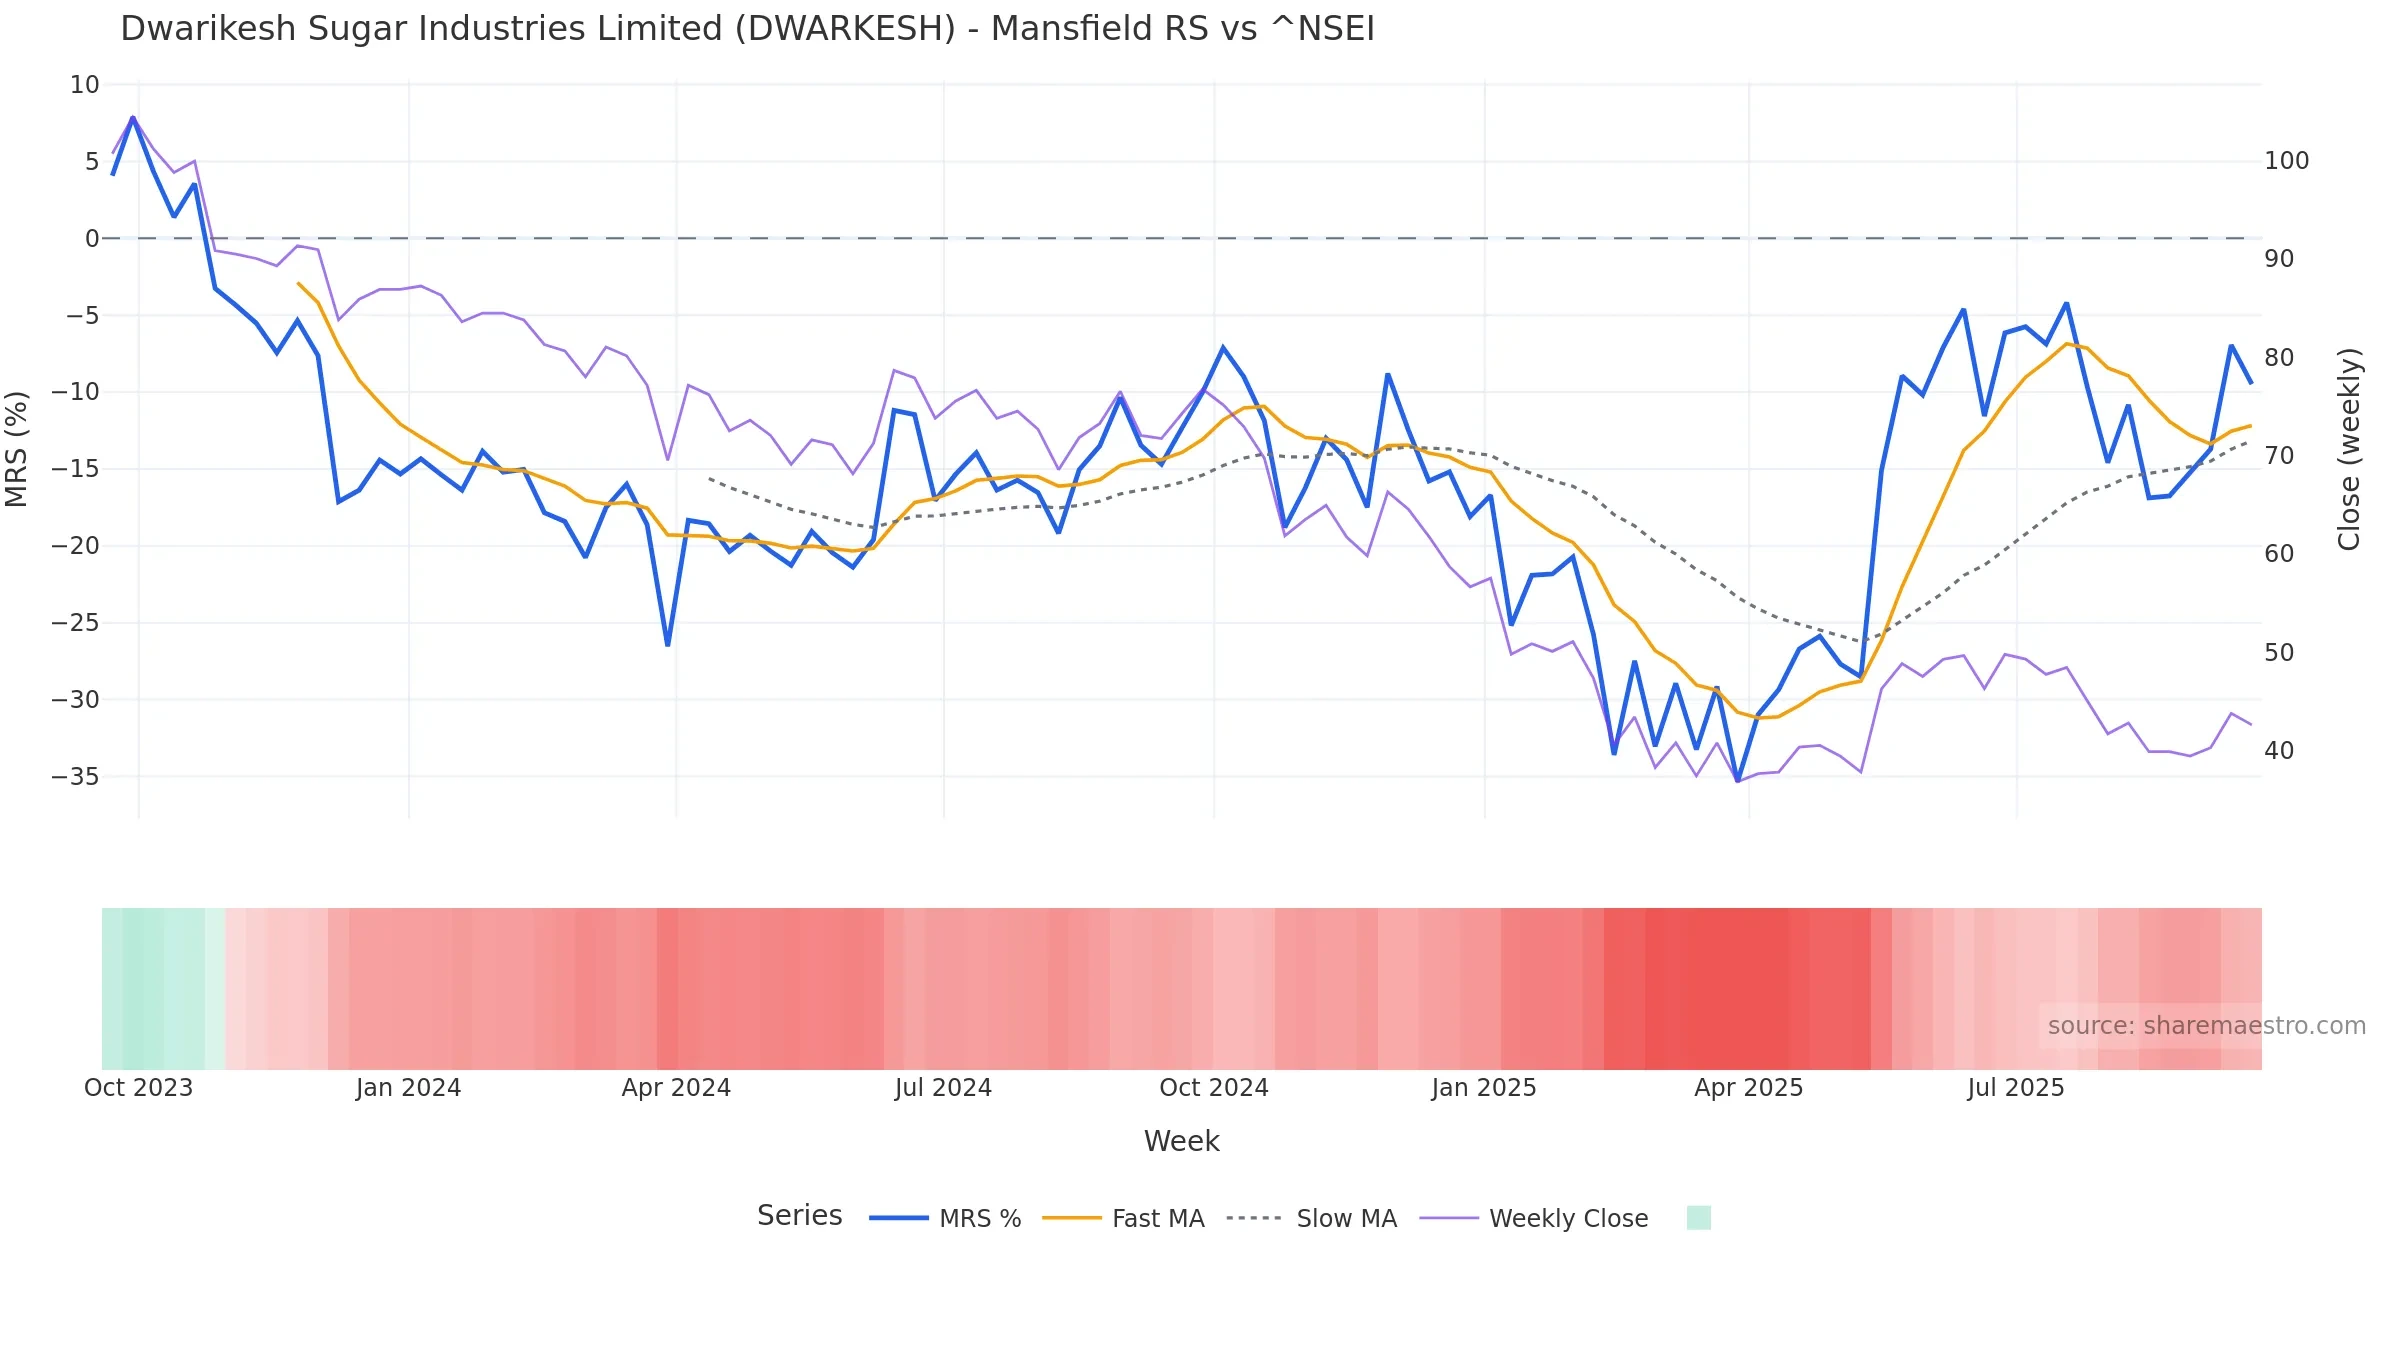Toggle the Fast MA legend entry

[x=1123, y=1218]
